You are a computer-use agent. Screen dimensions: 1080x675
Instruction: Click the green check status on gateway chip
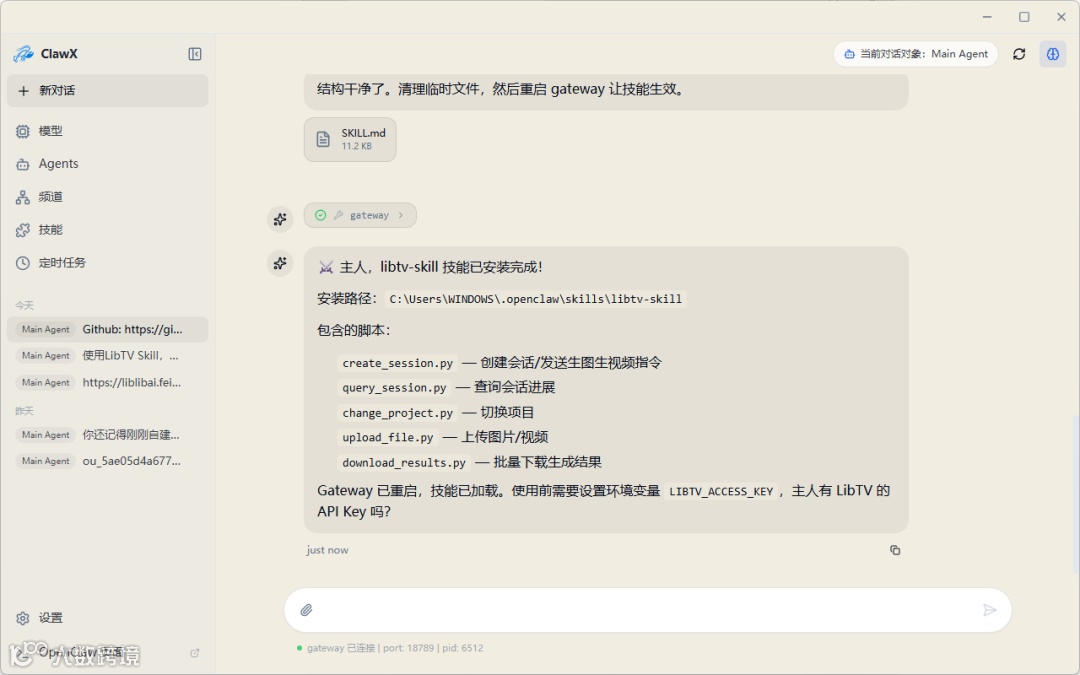pyautogui.click(x=320, y=215)
